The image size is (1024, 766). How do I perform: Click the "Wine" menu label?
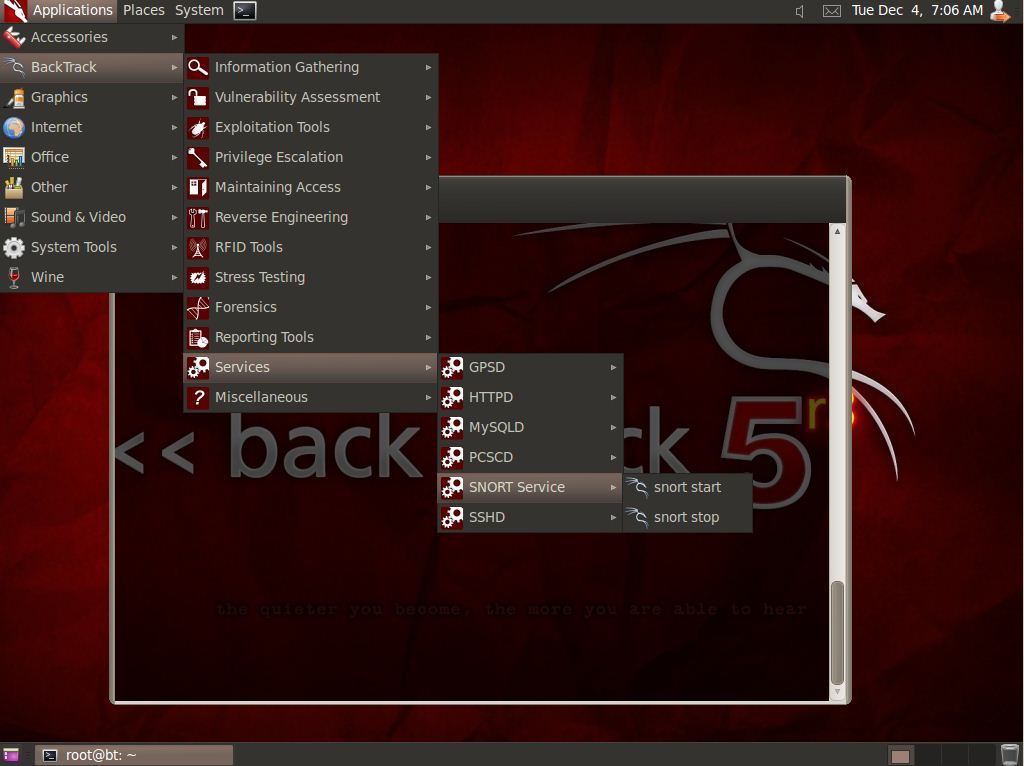click(48, 278)
